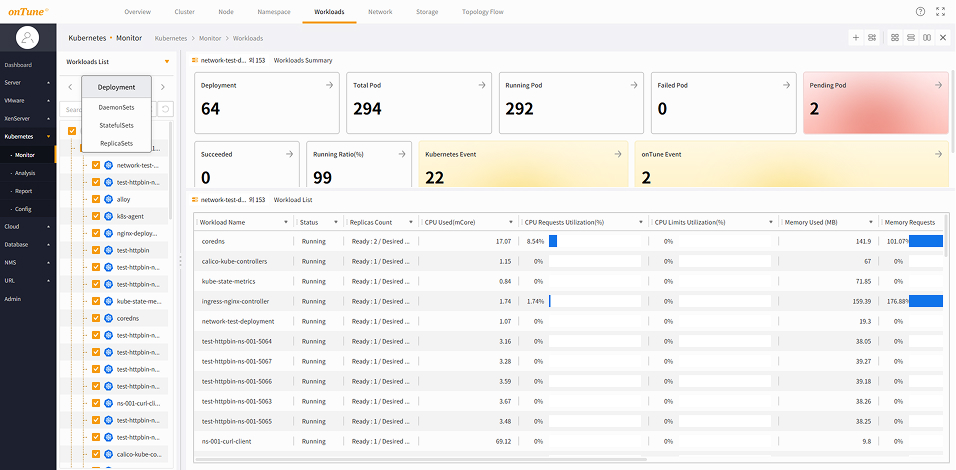956x470 pixels.
Task: Open Status column filter dropdown
Action: coord(335,223)
